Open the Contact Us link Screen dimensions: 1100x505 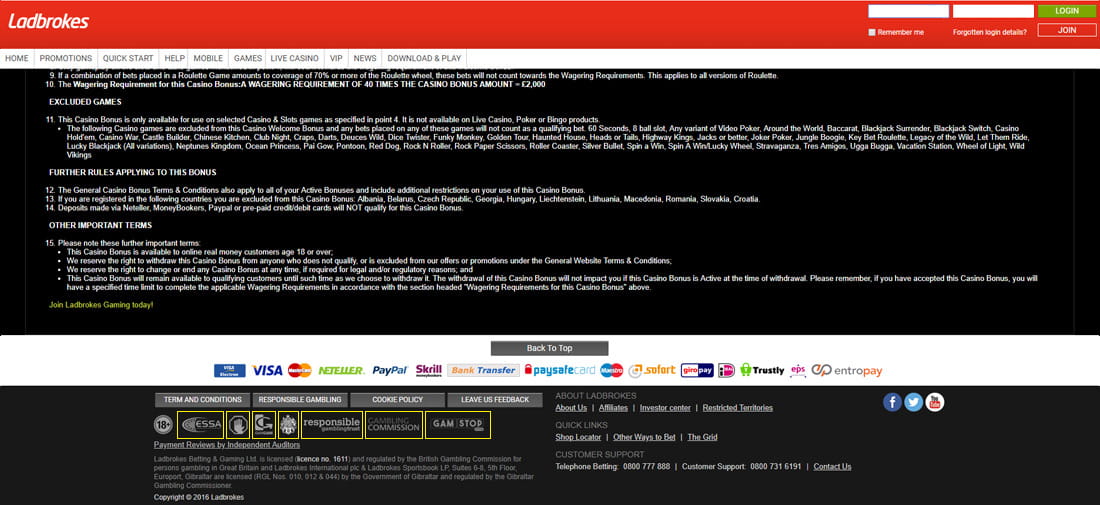pyautogui.click(x=832, y=466)
